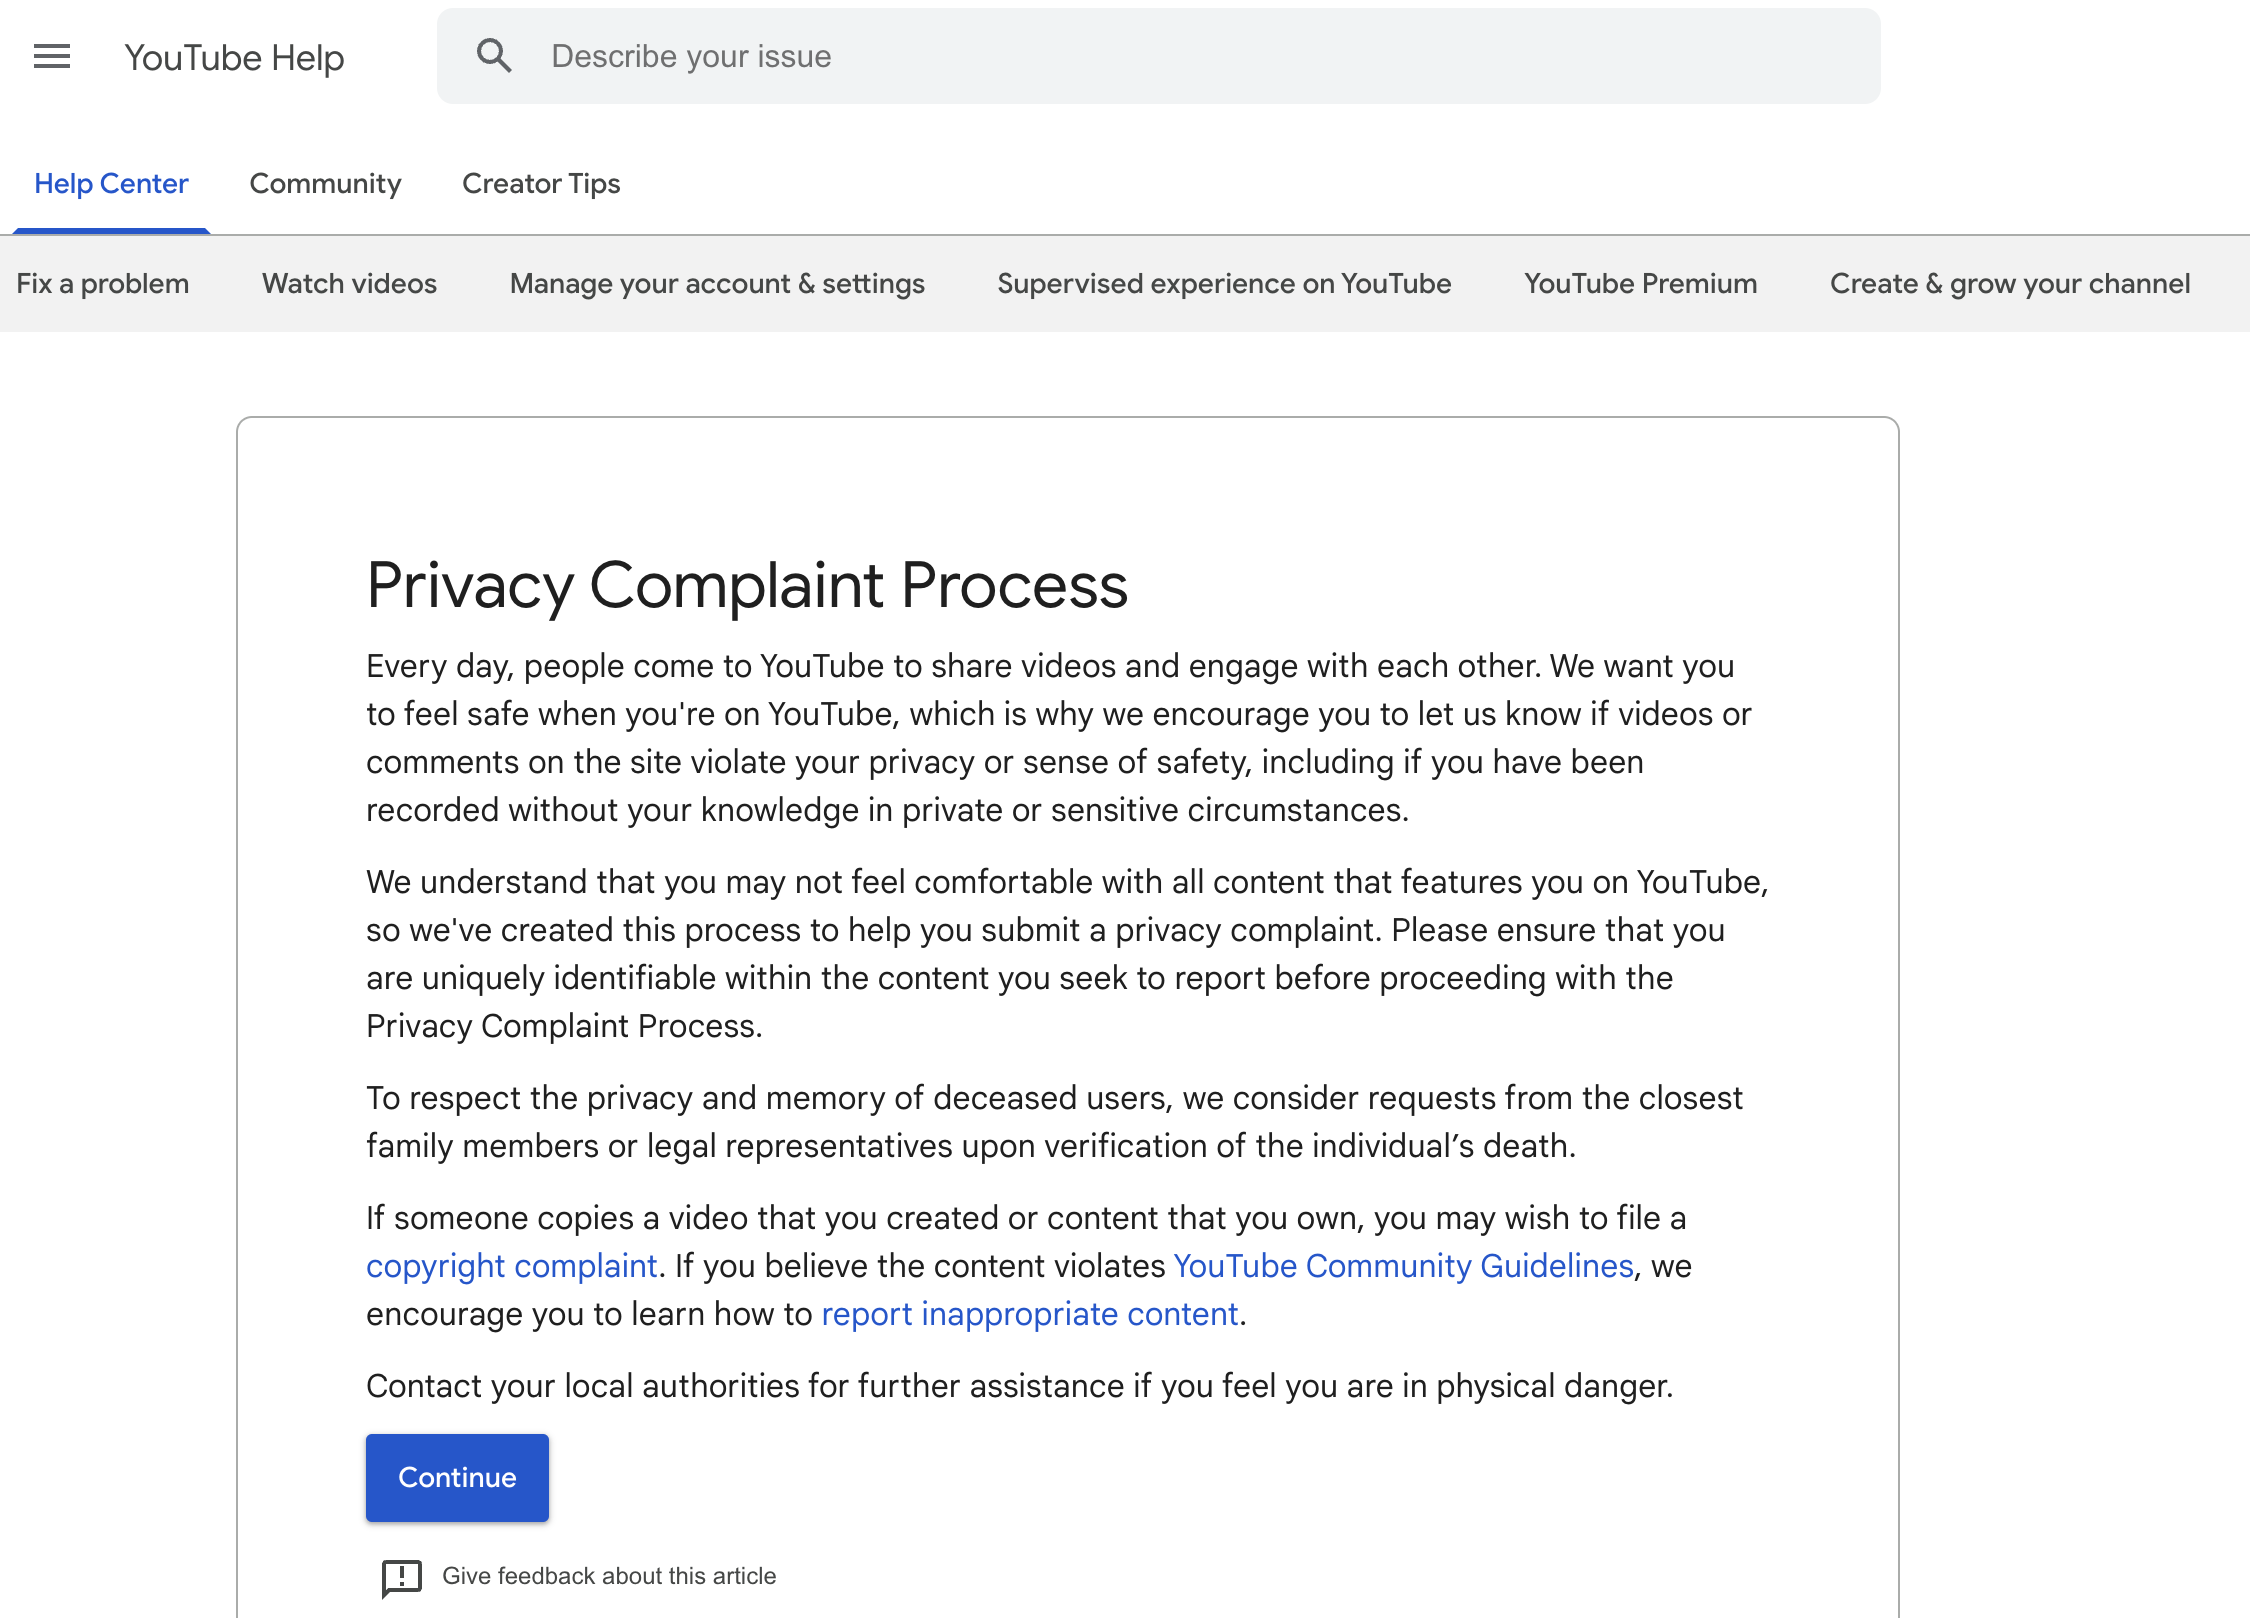Click the report inappropriate content link
Viewport: 2250px width, 1618px height.
[1029, 1314]
